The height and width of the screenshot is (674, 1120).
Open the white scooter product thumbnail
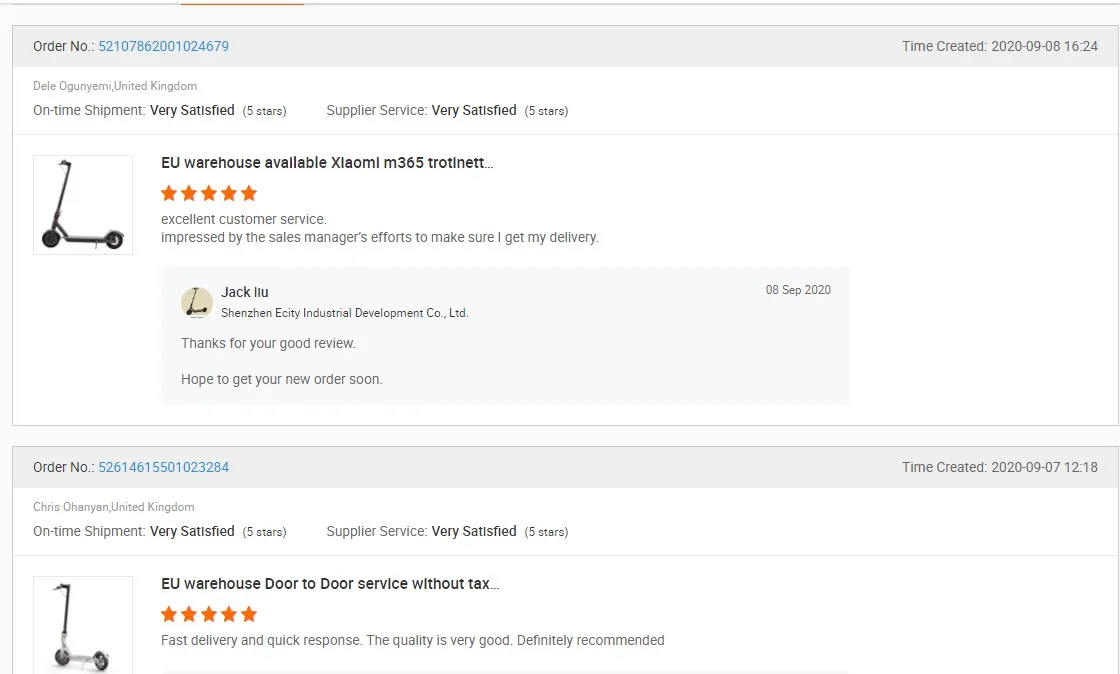click(83, 626)
